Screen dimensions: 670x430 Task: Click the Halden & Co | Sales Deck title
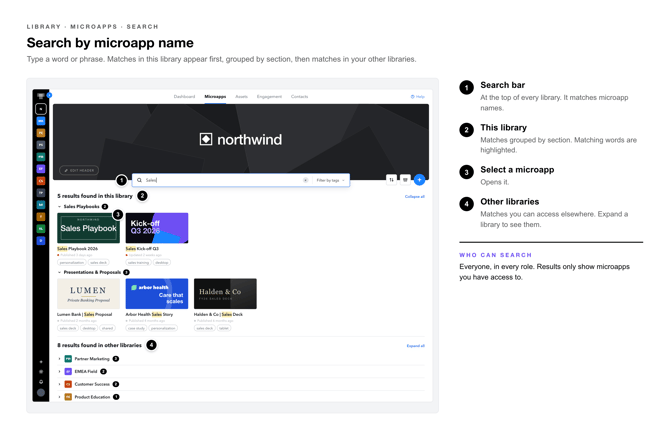point(218,314)
